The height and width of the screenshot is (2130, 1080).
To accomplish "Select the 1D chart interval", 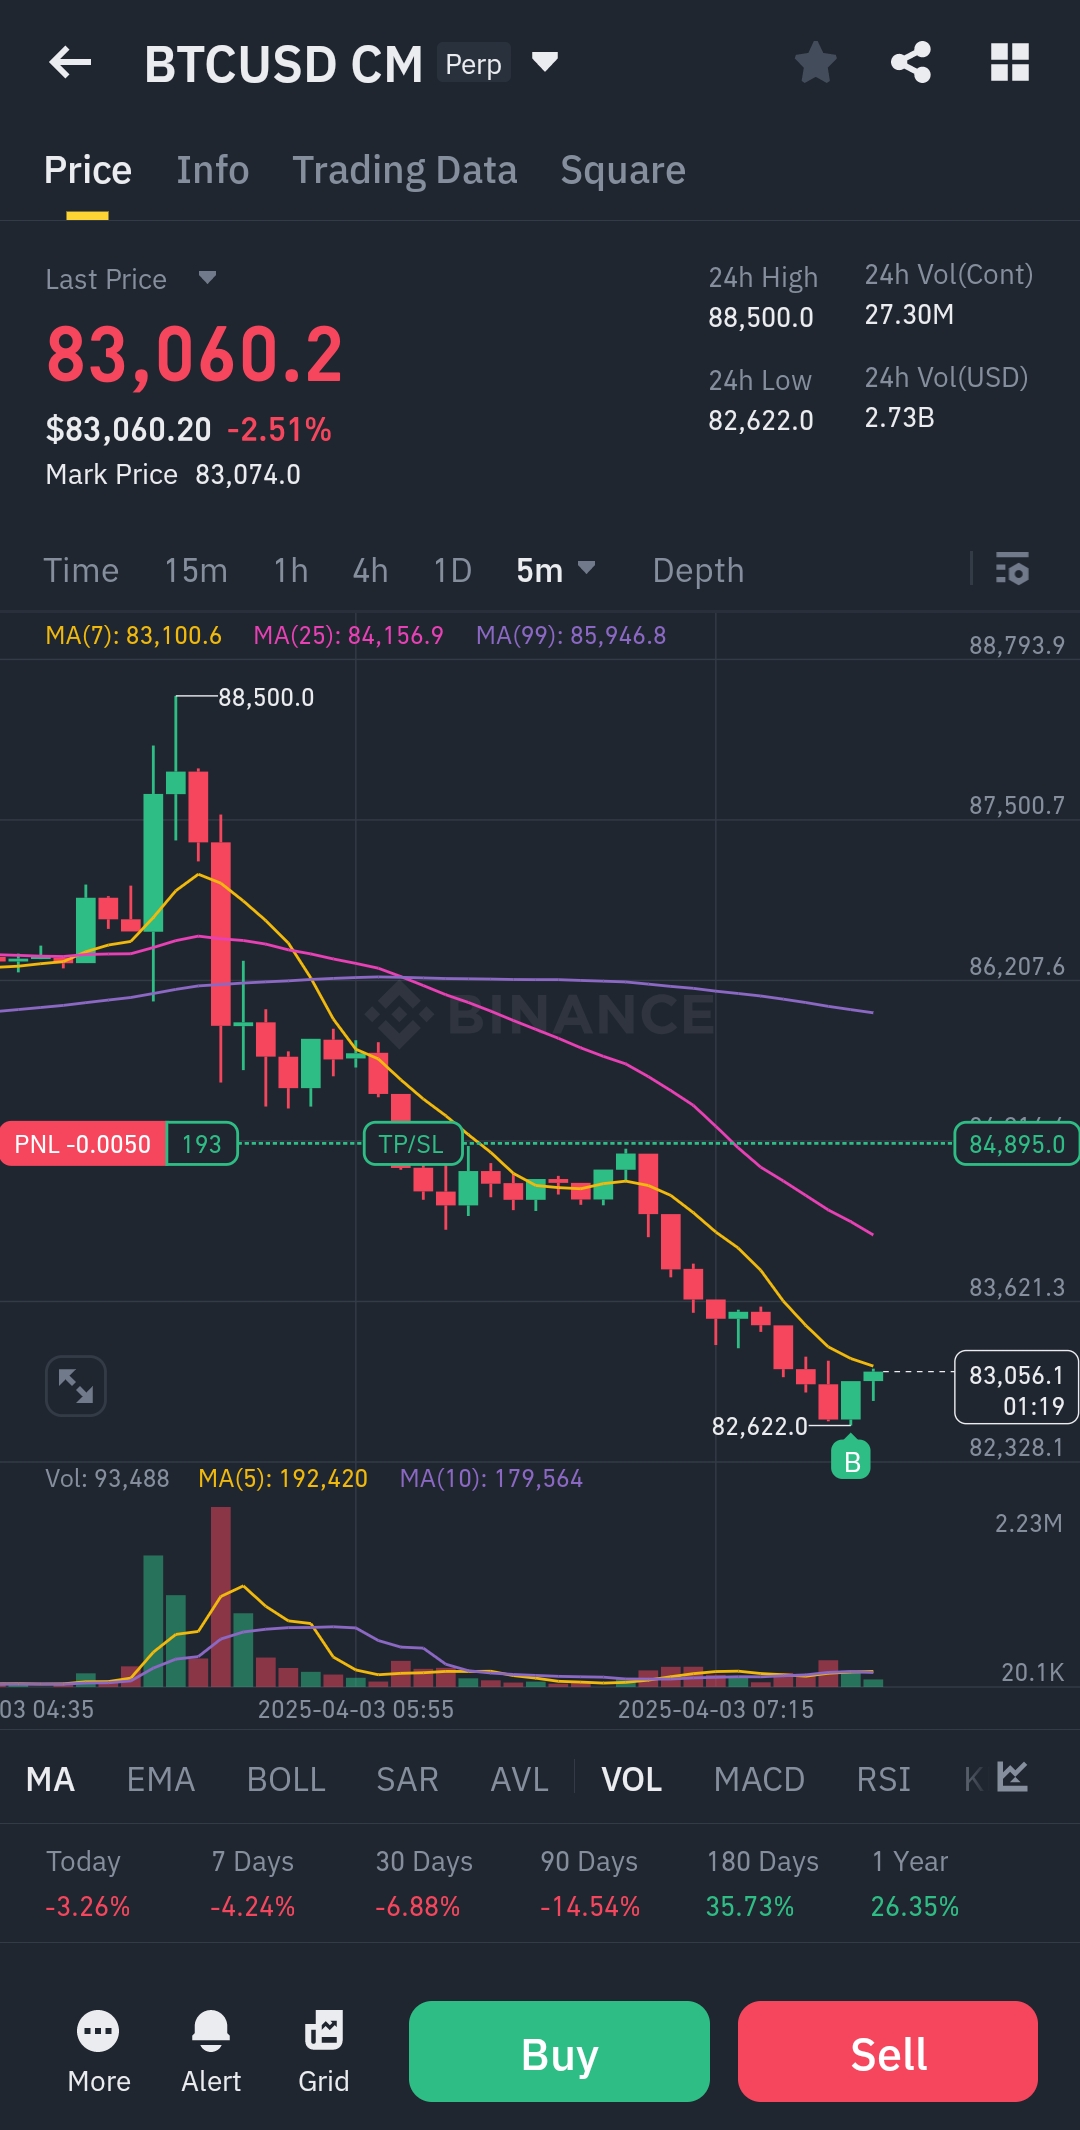I will [452, 570].
